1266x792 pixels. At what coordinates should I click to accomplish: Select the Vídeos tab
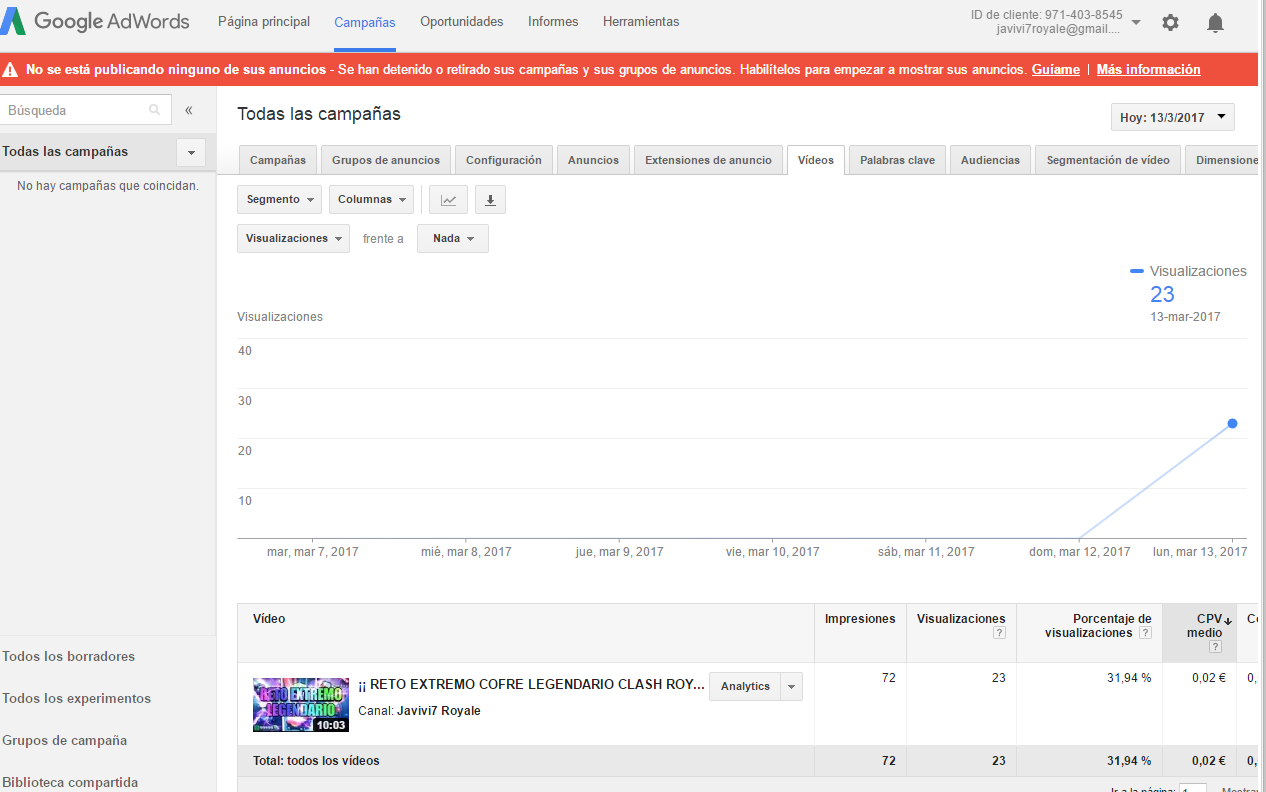pos(816,160)
